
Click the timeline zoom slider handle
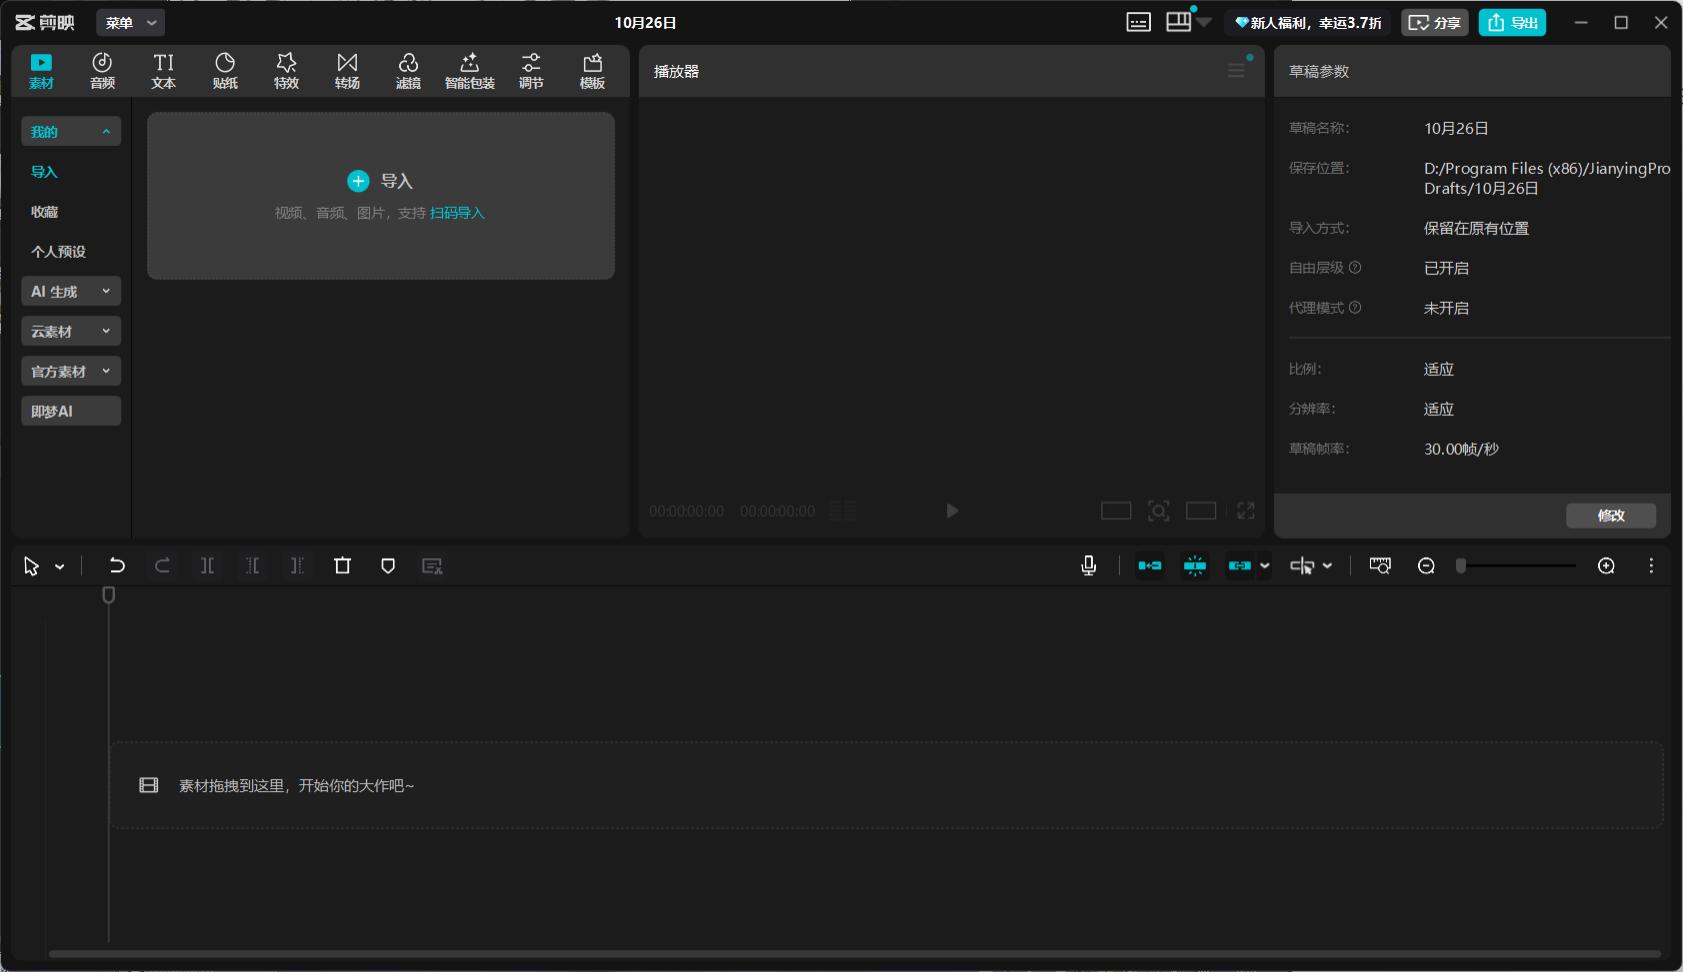point(1461,566)
